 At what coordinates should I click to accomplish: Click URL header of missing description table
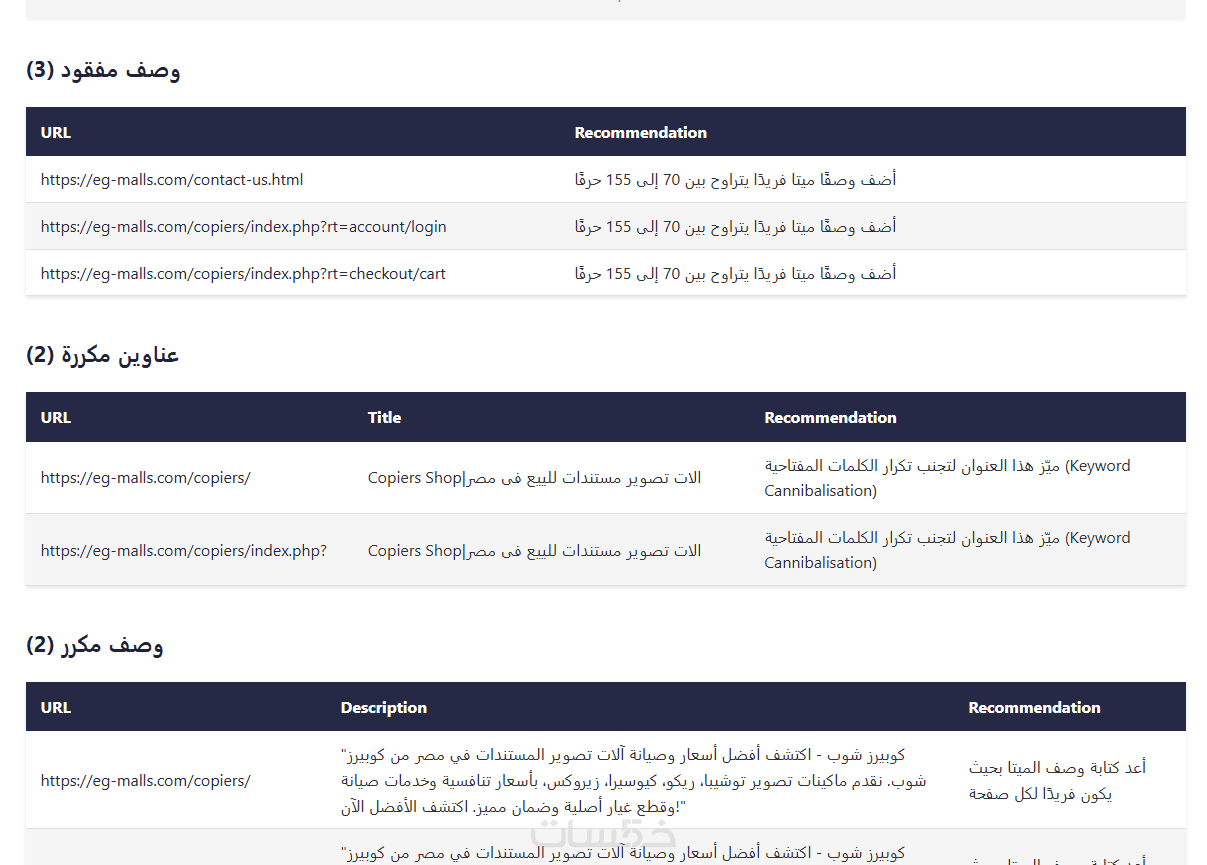pos(56,132)
